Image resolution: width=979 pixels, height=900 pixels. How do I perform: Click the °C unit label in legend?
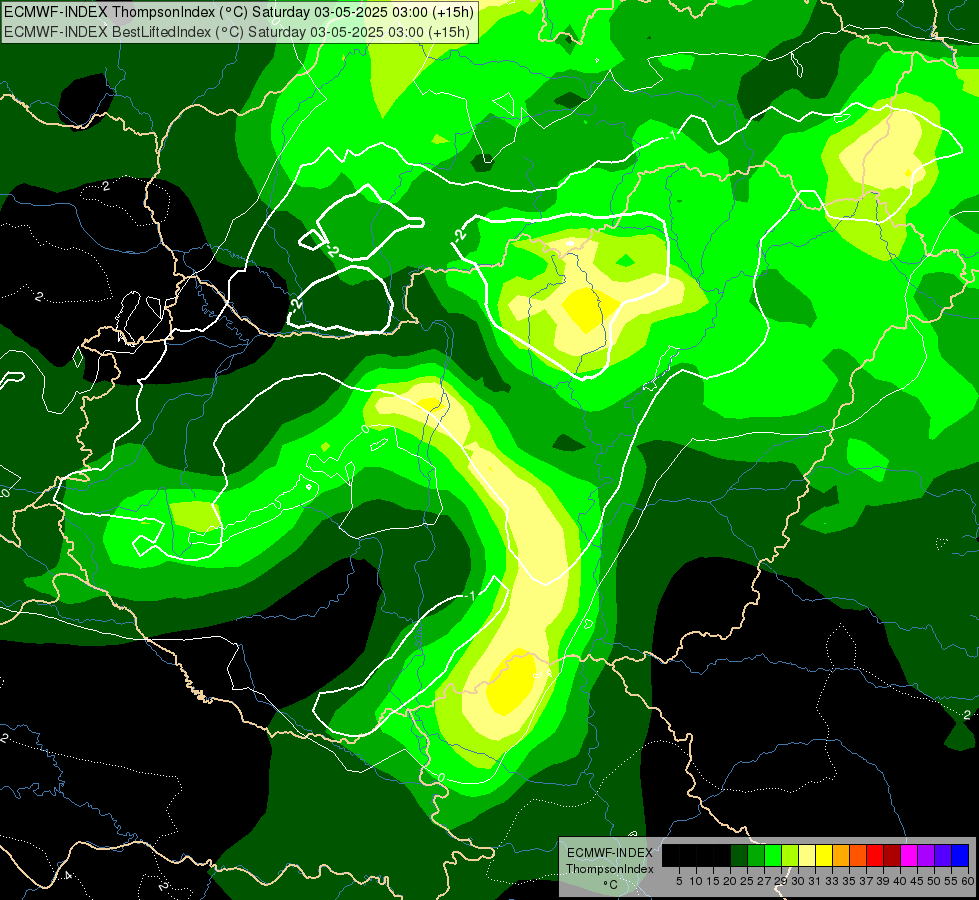click(610, 885)
